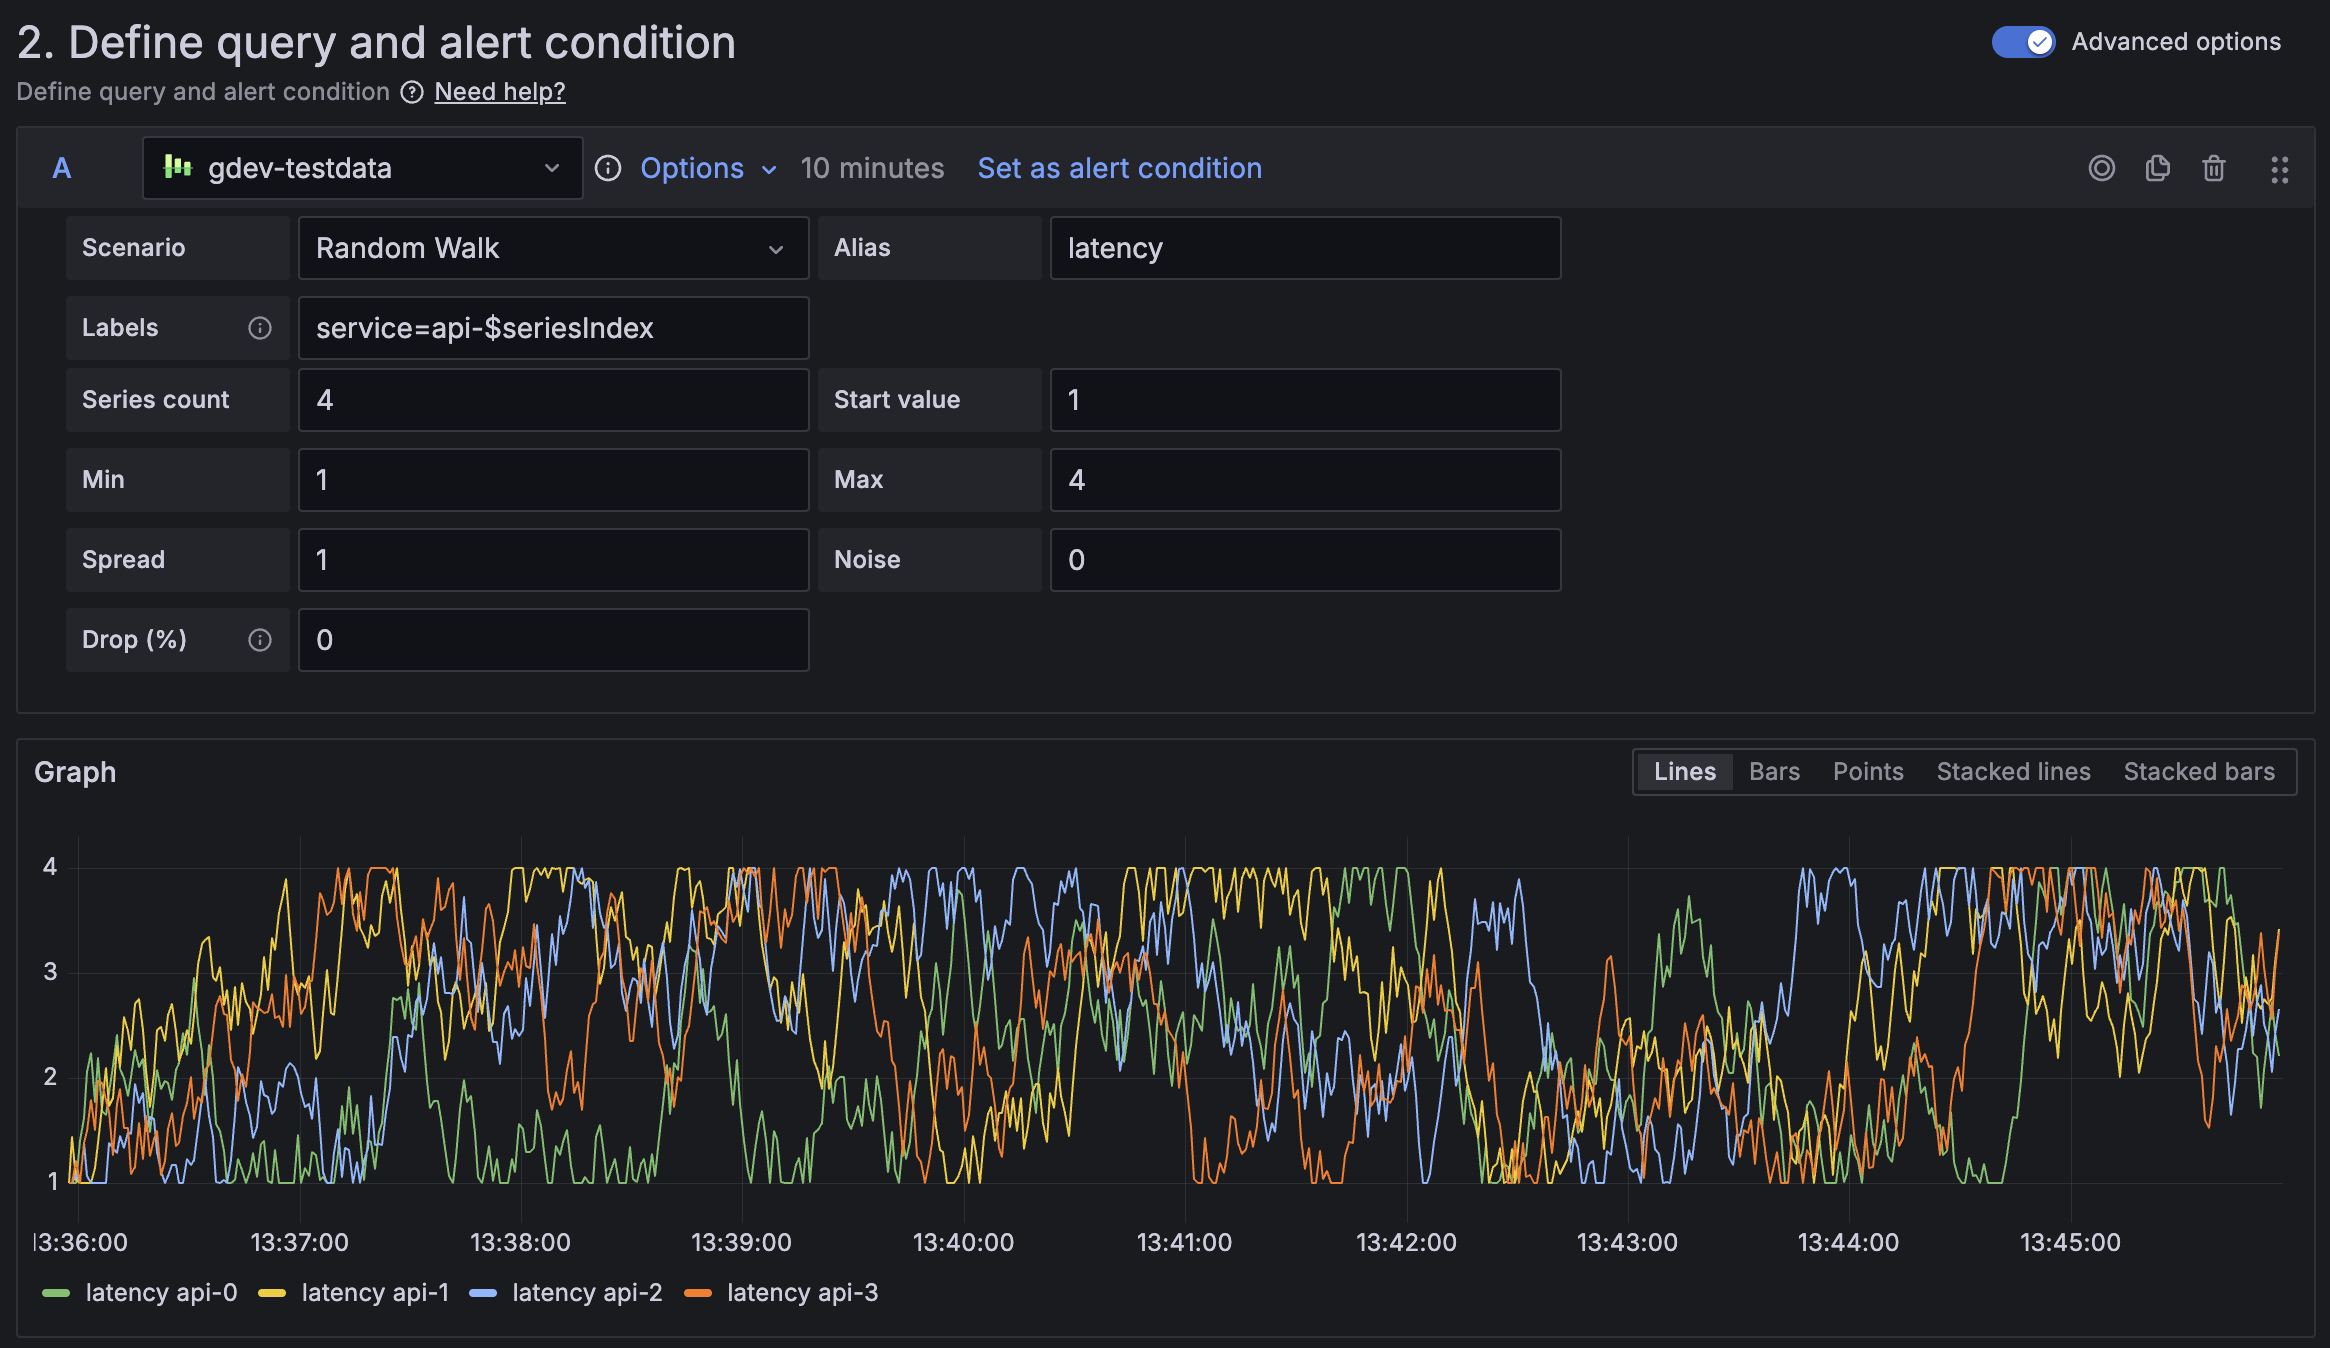Image resolution: width=2330 pixels, height=1348 pixels.
Task: Disable query A visibility using the circle icon
Action: tap(2101, 168)
